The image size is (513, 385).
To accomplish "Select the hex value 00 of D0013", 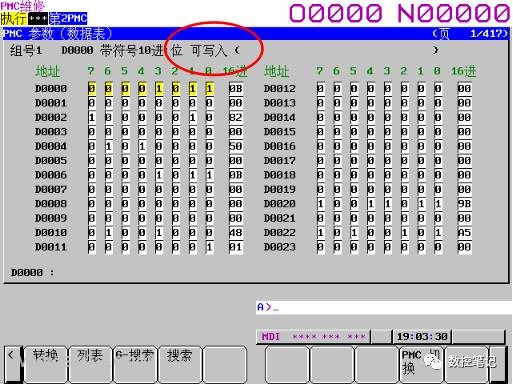I will tap(464, 103).
